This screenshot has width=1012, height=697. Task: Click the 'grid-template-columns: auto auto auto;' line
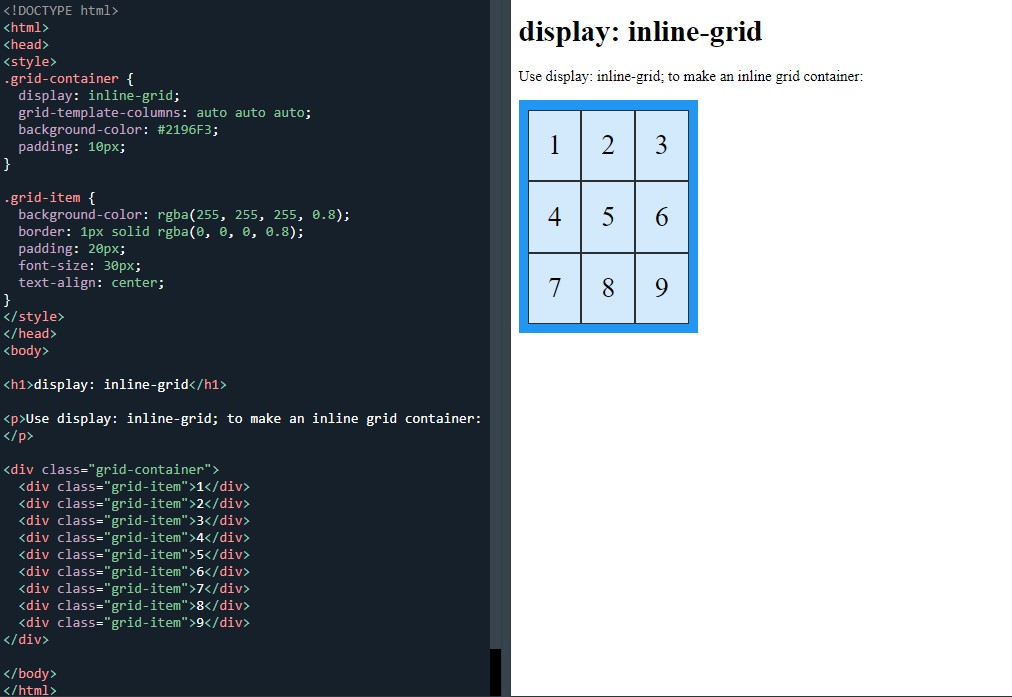point(165,112)
